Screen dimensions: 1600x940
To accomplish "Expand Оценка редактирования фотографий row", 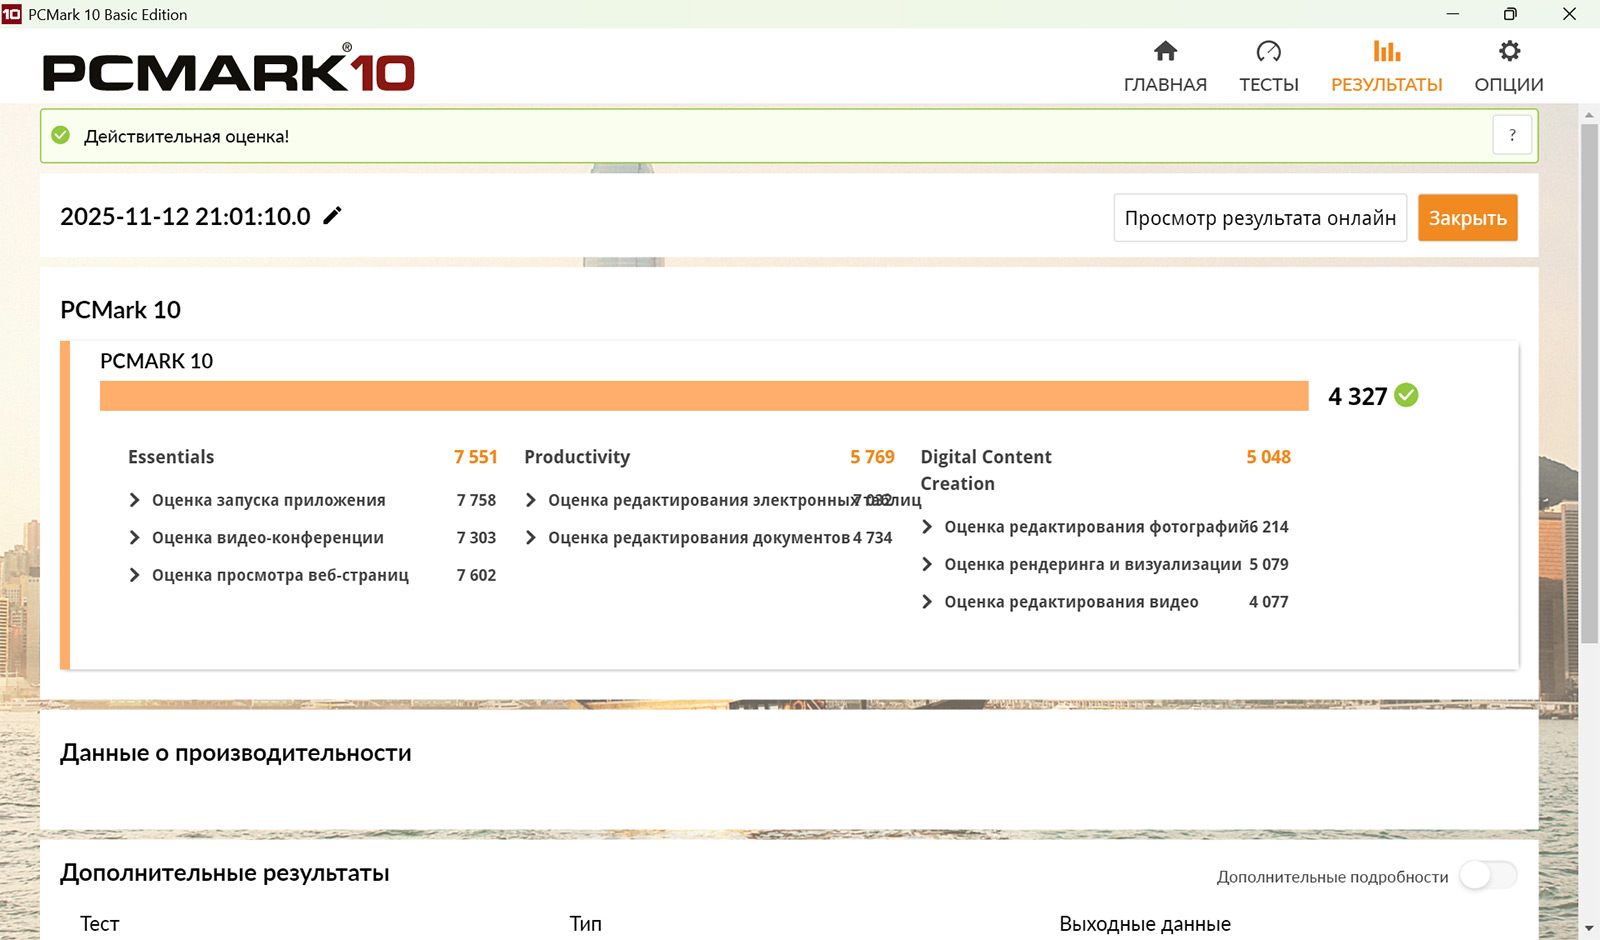I will point(927,527).
